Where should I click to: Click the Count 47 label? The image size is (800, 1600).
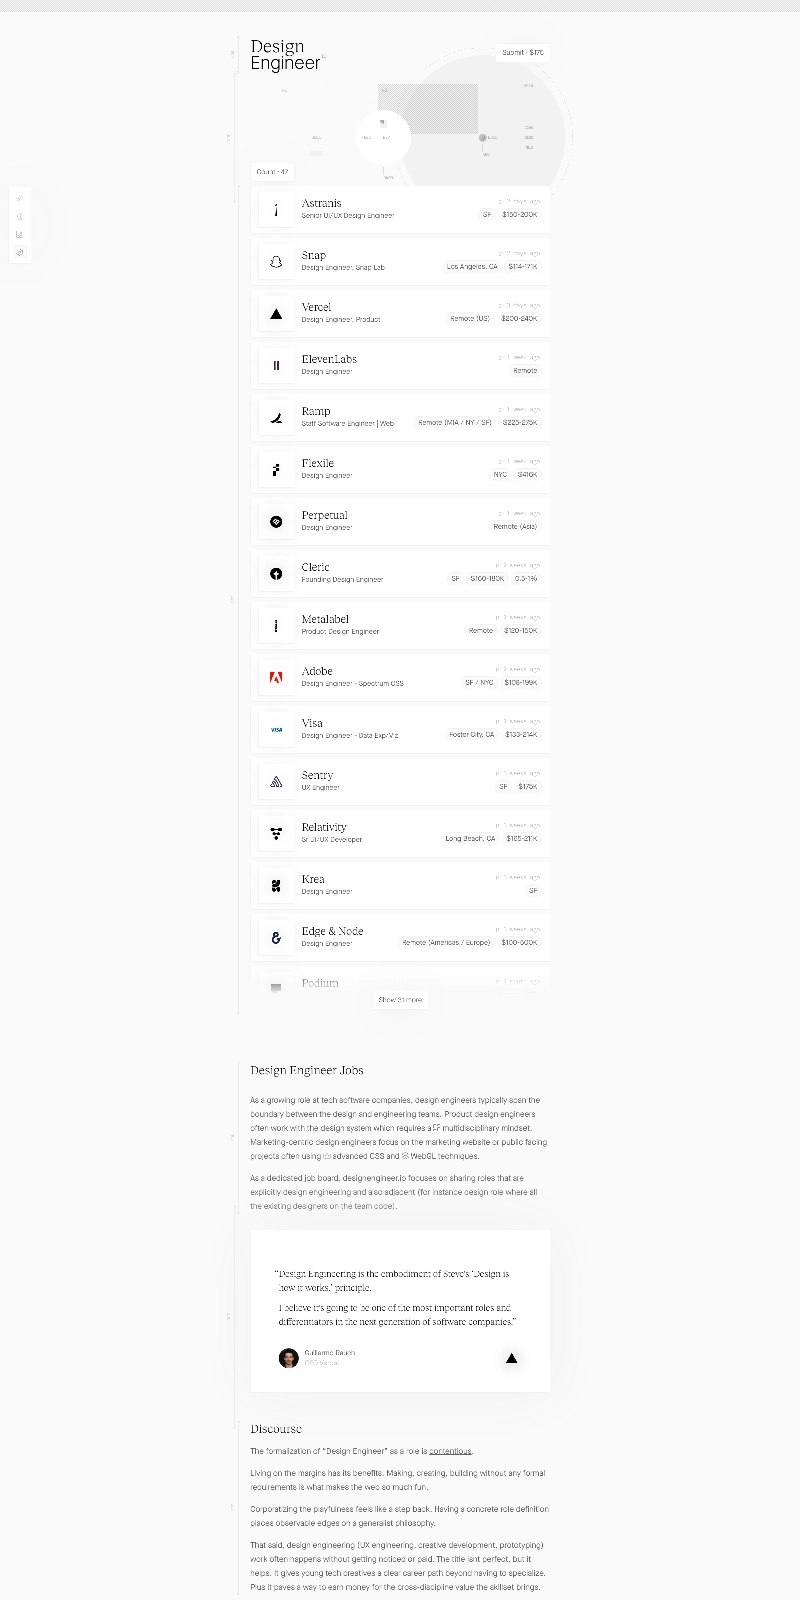click(x=272, y=172)
